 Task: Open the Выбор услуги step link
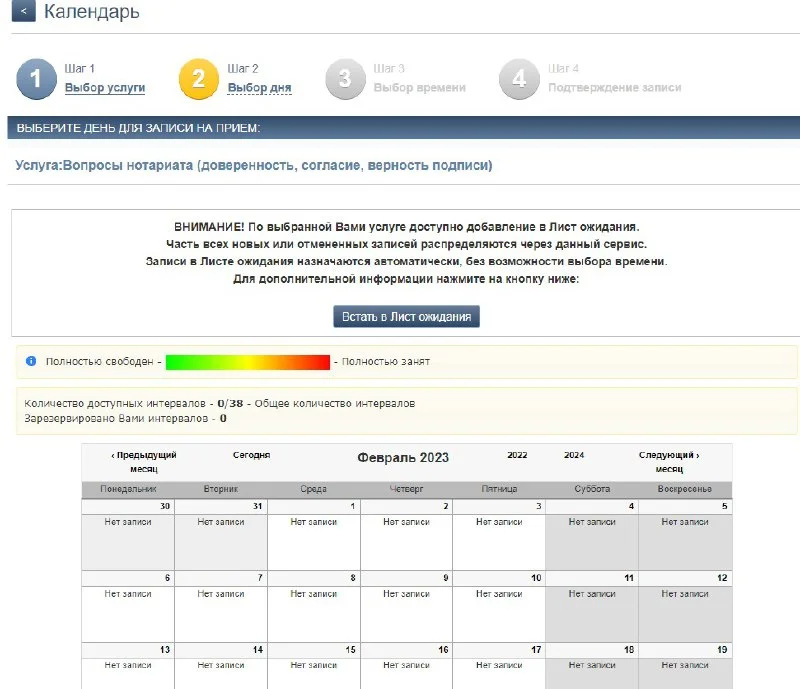[105, 88]
